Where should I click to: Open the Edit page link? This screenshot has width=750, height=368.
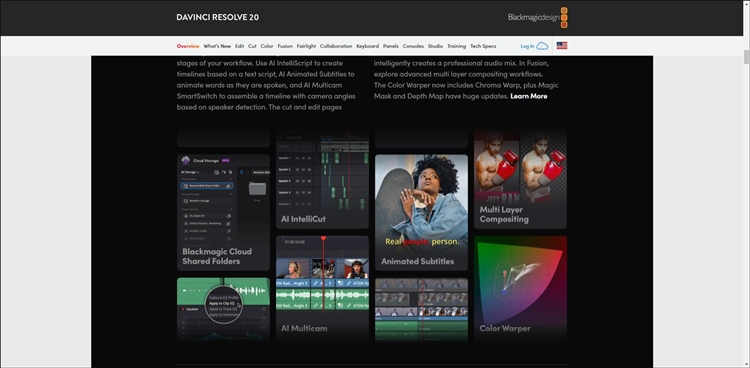(240, 46)
